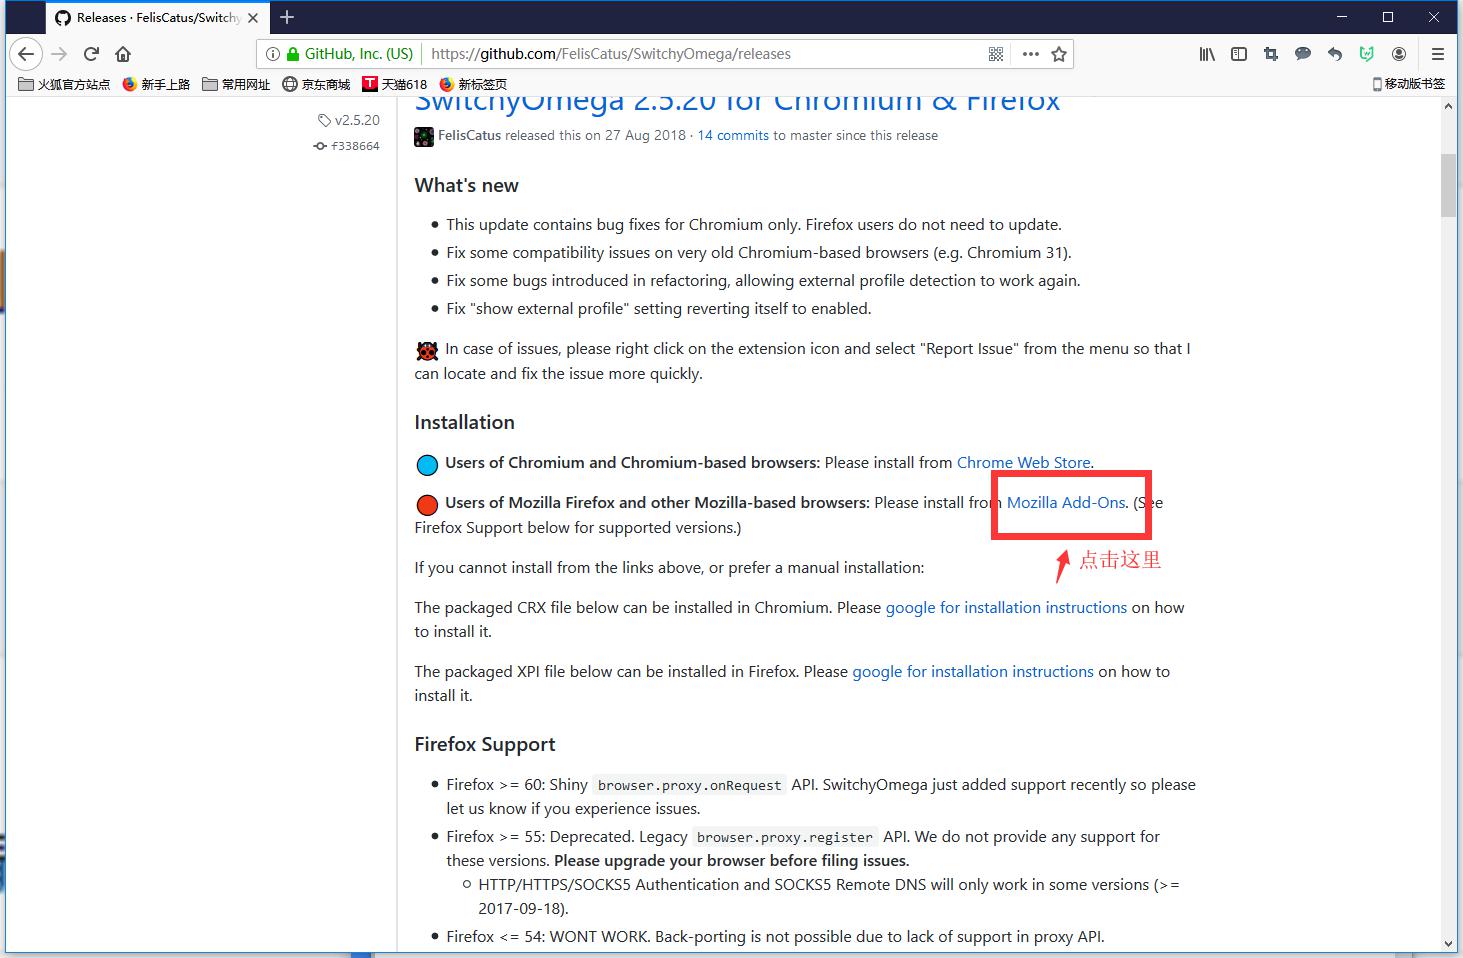Open the SwitchyOmega 2.5.20 release title
This screenshot has width=1463, height=958.
tap(737, 103)
